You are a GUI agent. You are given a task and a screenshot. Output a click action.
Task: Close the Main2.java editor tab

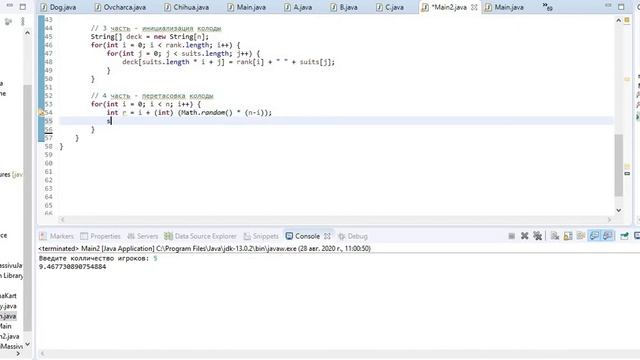tap(474, 7)
